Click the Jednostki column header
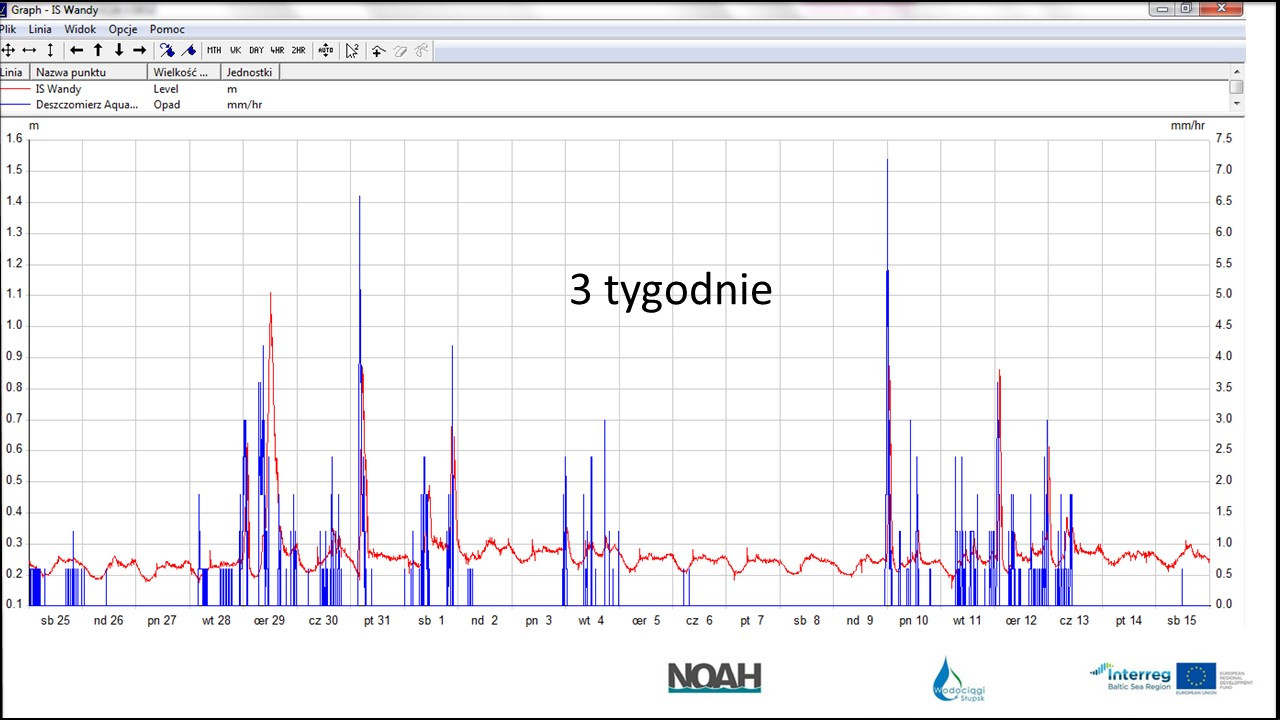Screen dimensions: 1280x720 249,72
